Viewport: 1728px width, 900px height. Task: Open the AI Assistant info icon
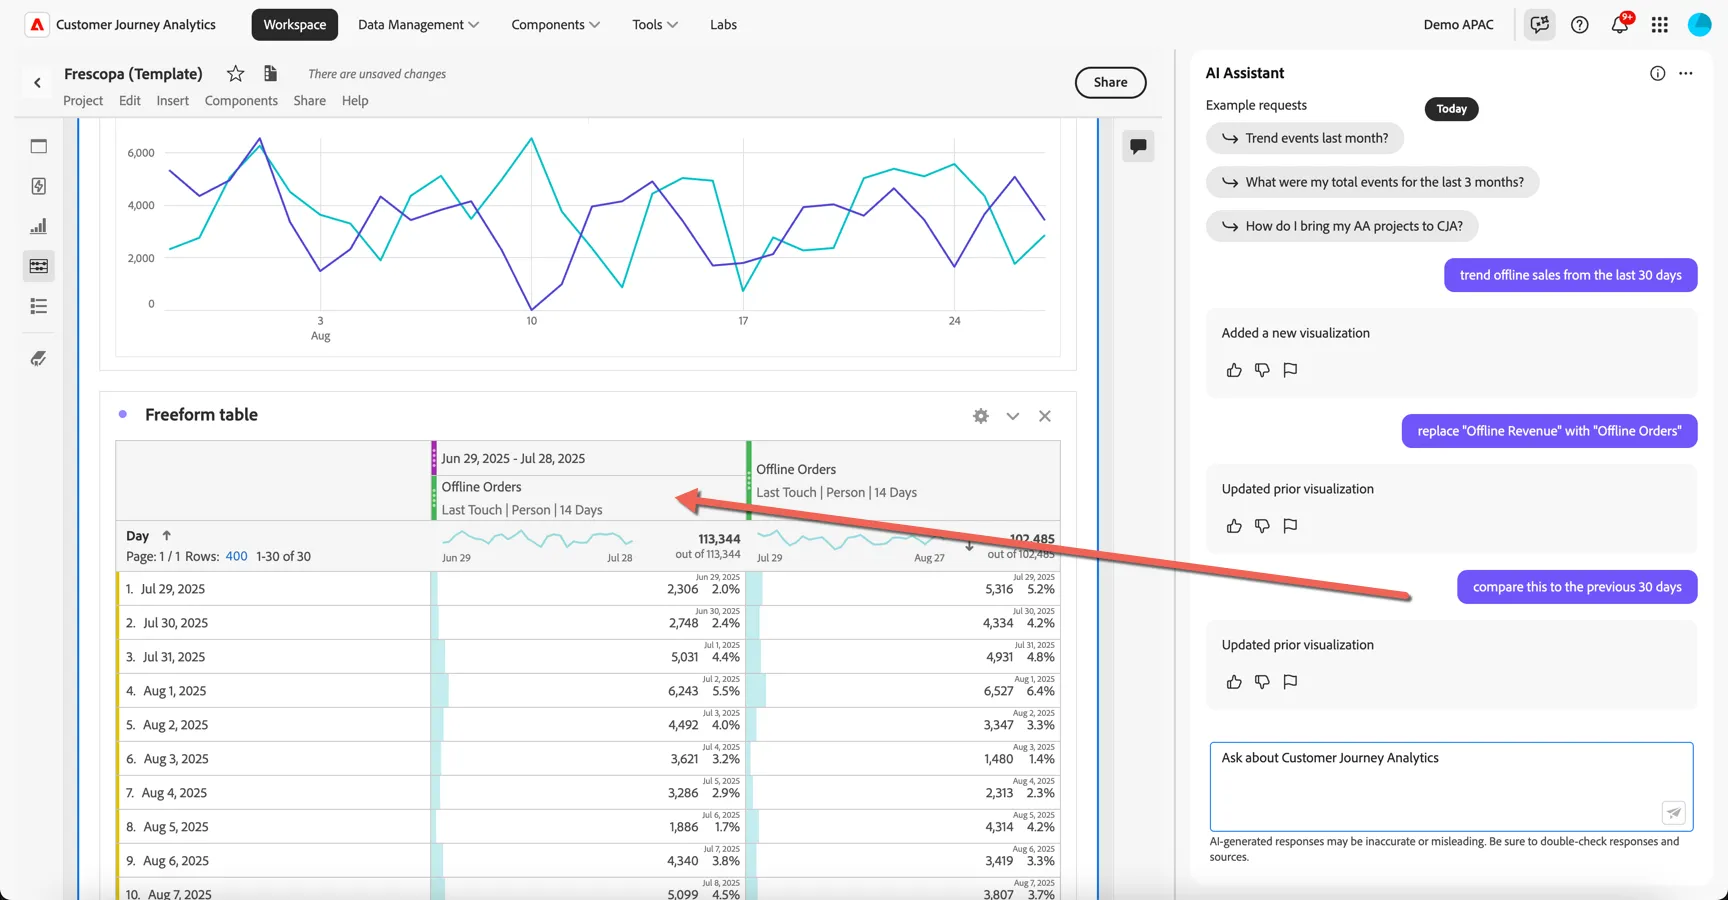pyautogui.click(x=1657, y=73)
